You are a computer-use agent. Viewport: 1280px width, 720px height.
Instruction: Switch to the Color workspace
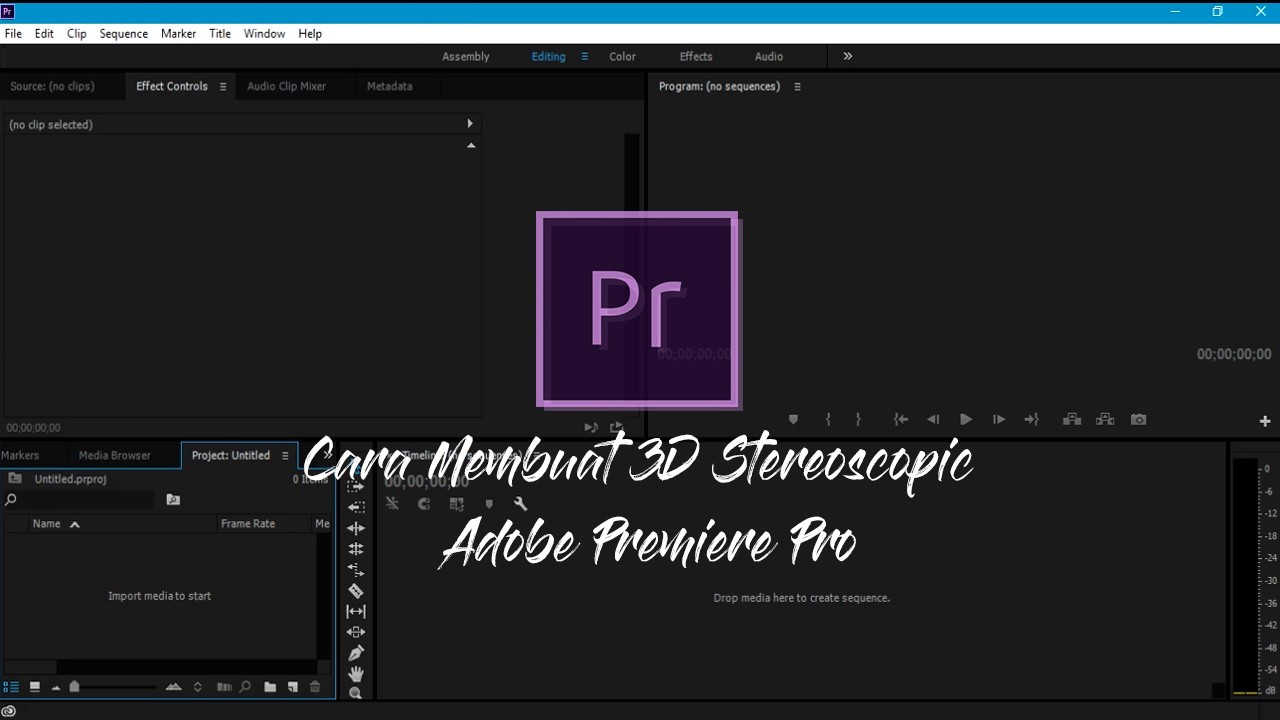pos(622,56)
